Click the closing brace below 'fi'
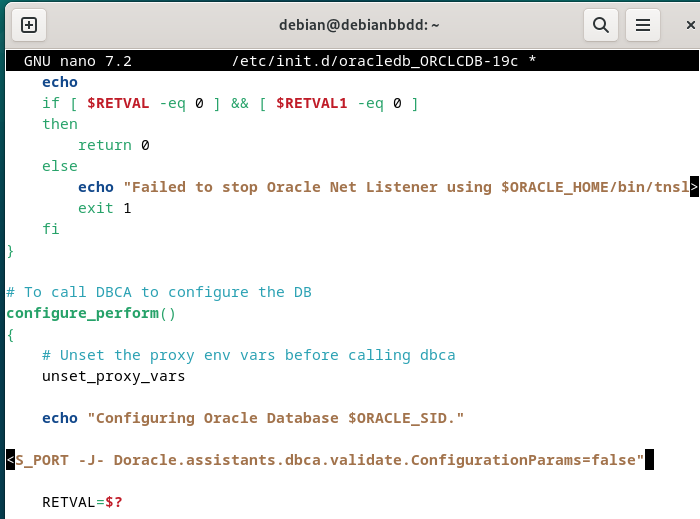This screenshot has height=519, width=700. [10, 251]
